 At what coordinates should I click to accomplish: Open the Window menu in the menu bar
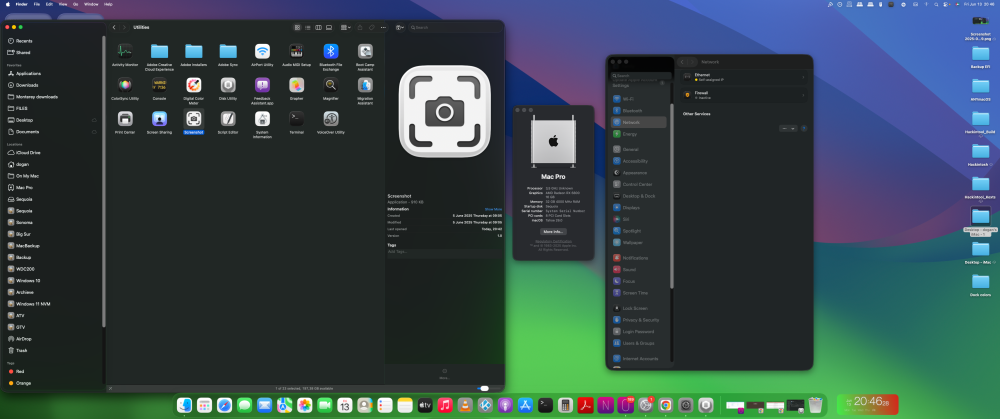(x=91, y=4)
